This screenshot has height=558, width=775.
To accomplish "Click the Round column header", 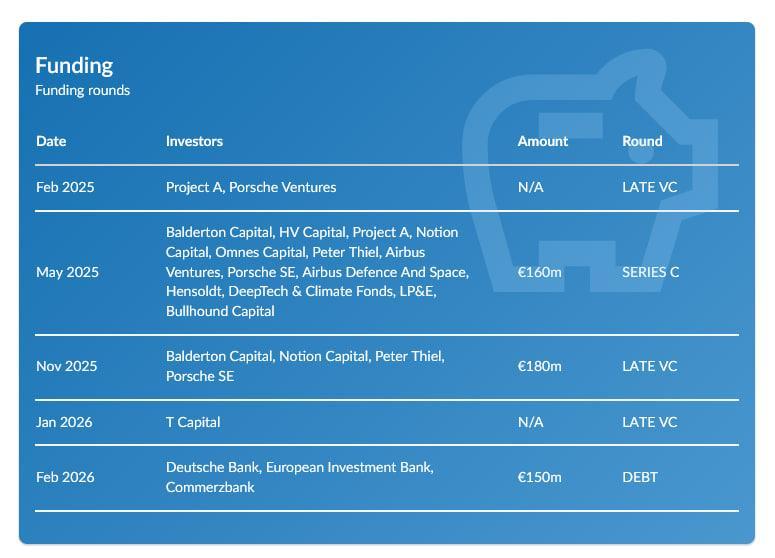I will 642,141.
